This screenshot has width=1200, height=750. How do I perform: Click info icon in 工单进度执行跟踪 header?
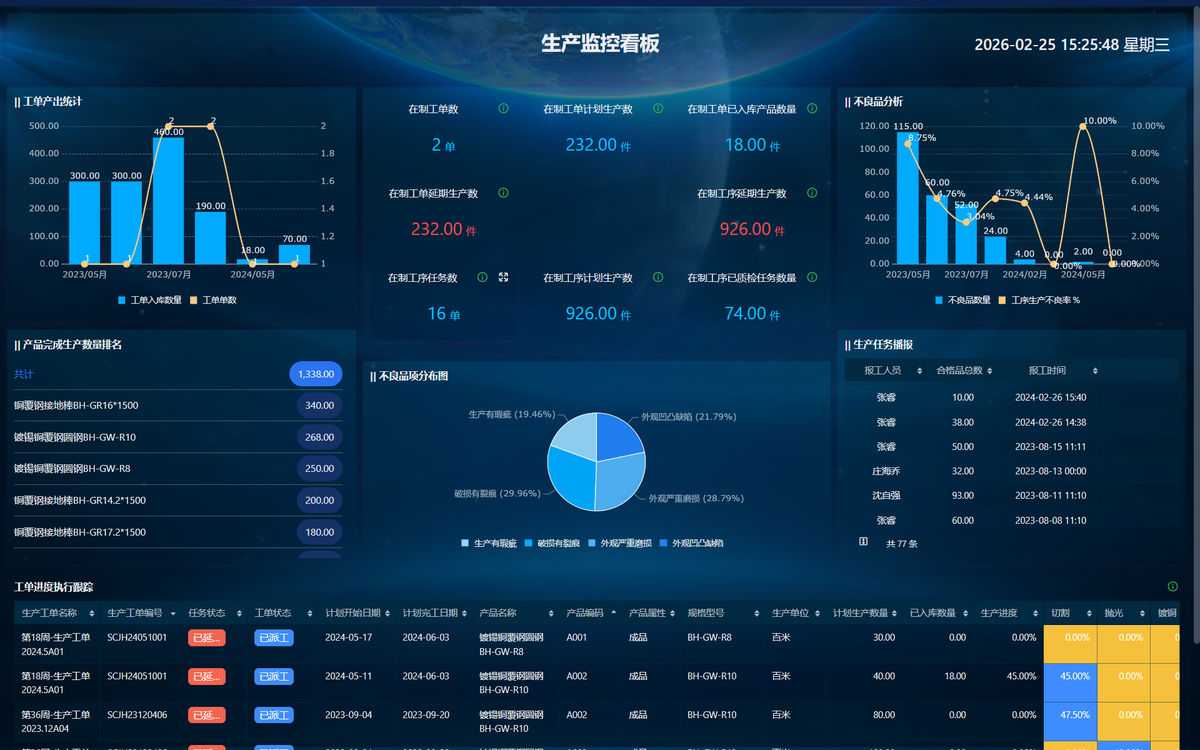point(1172,586)
